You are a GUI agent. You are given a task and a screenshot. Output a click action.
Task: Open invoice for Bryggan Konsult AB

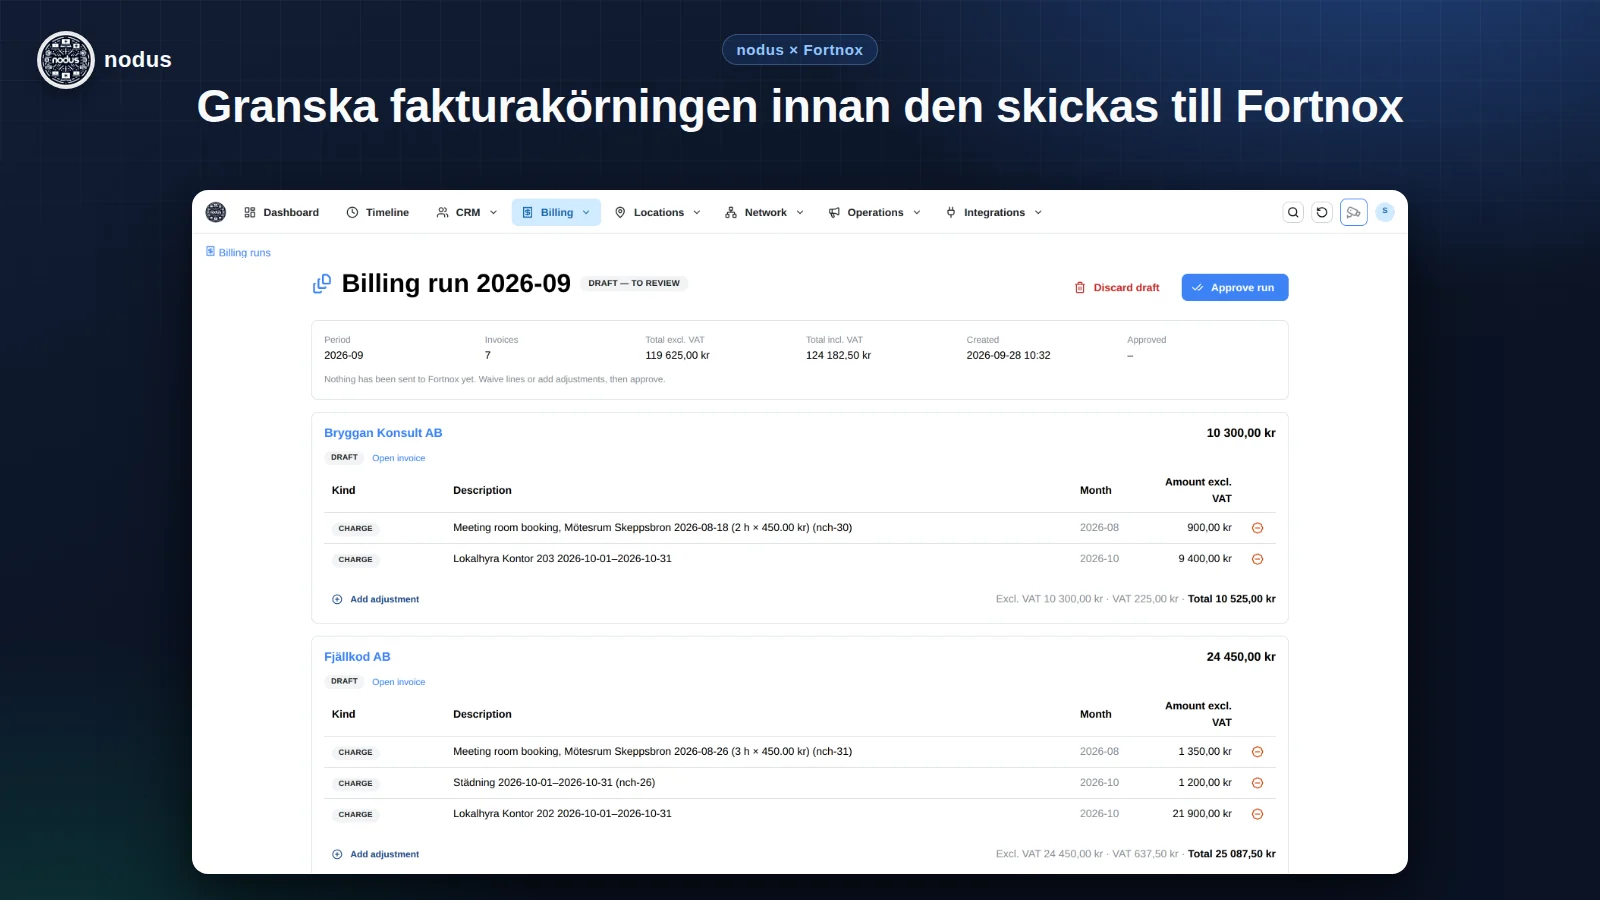coord(399,458)
